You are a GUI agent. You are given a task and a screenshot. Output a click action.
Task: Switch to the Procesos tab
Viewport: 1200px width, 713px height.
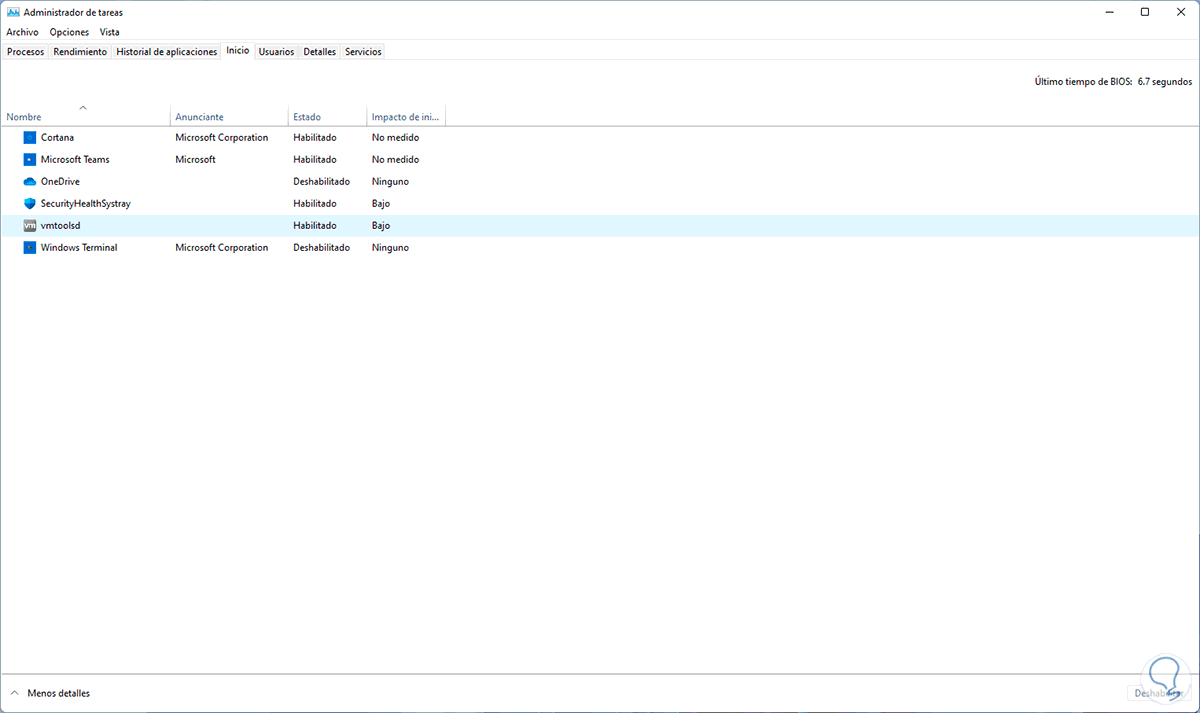tap(25, 51)
